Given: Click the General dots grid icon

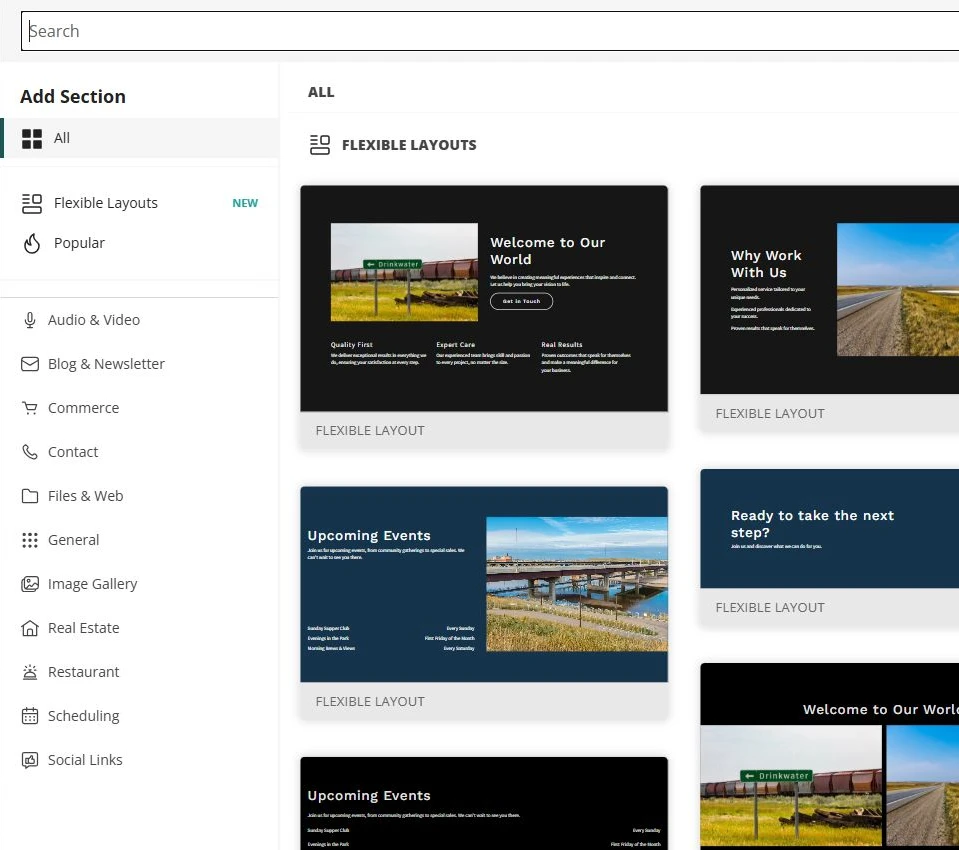Looking at the screenshot, I should [30, 540].
